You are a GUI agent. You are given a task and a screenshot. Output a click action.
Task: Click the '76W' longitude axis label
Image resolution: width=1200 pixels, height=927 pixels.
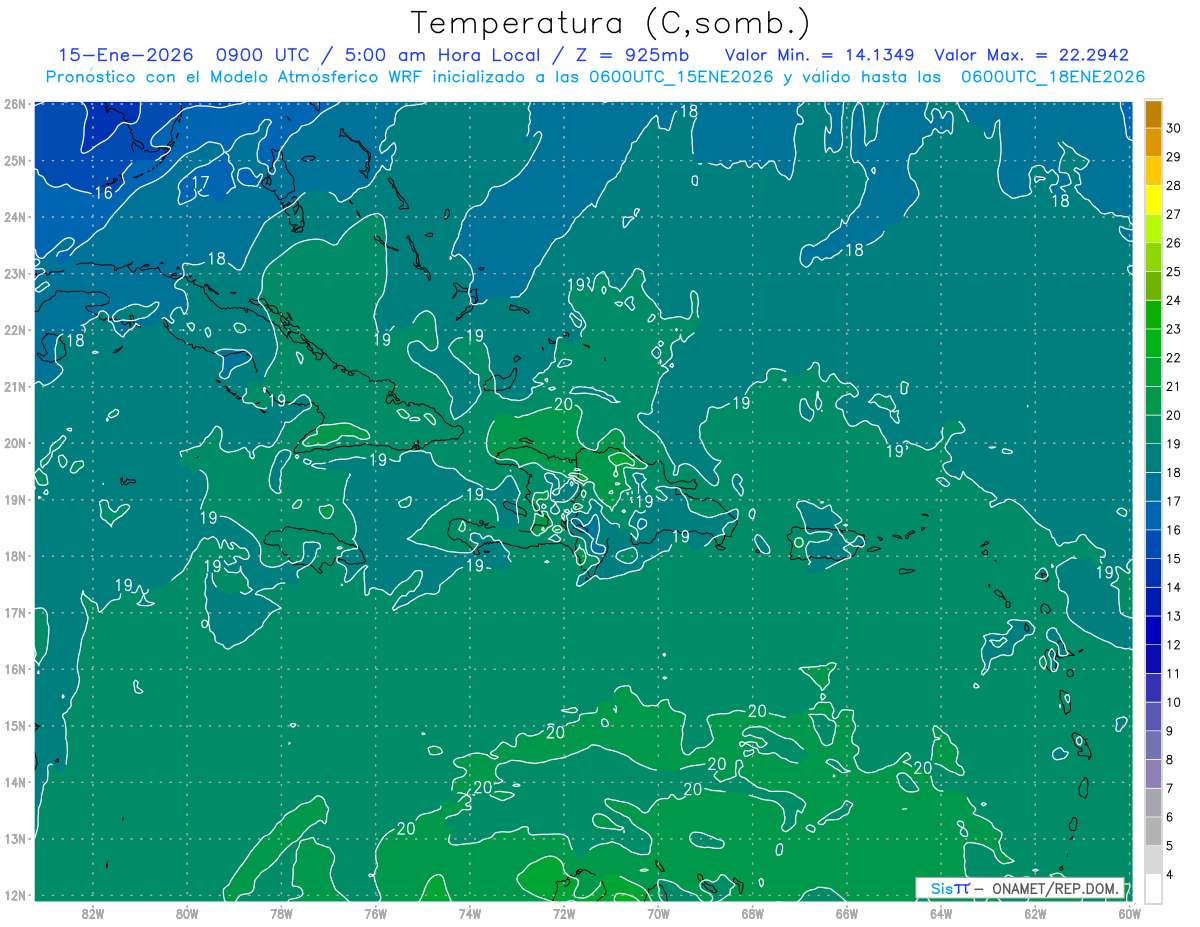[x=375, y=913]
